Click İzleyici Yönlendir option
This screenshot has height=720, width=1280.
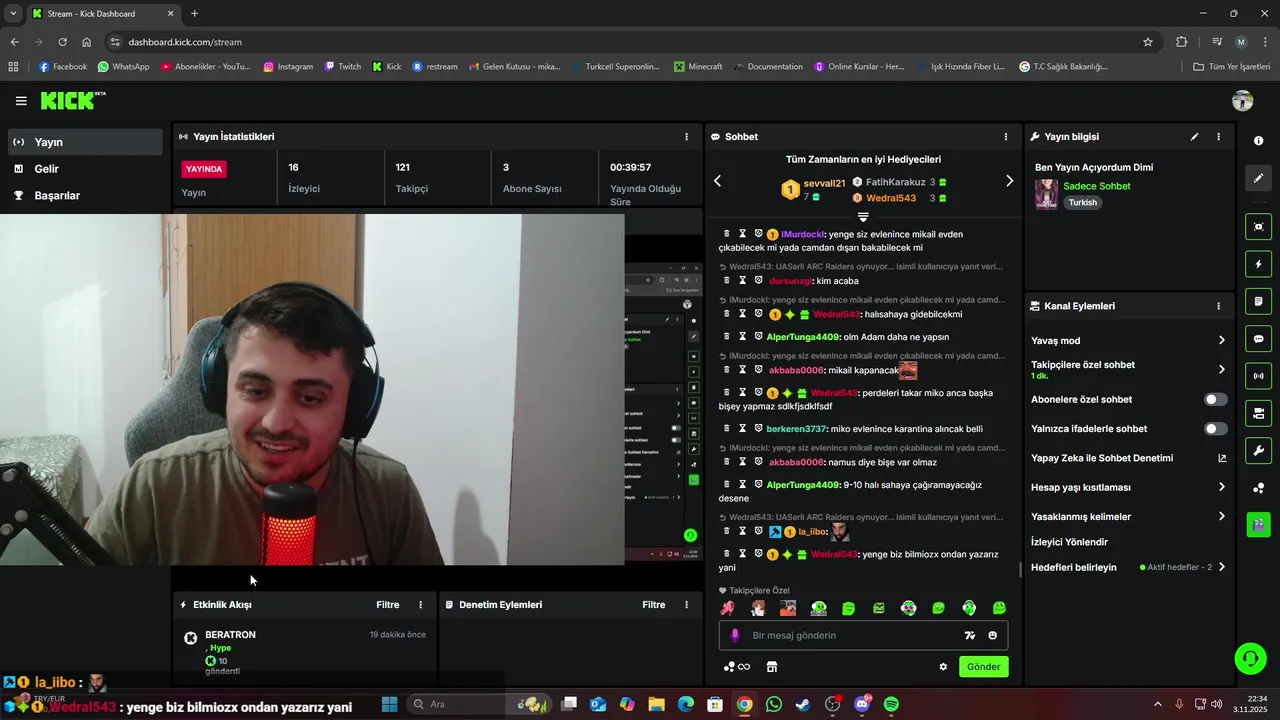pyautogui.click(x=1069, y=542)
